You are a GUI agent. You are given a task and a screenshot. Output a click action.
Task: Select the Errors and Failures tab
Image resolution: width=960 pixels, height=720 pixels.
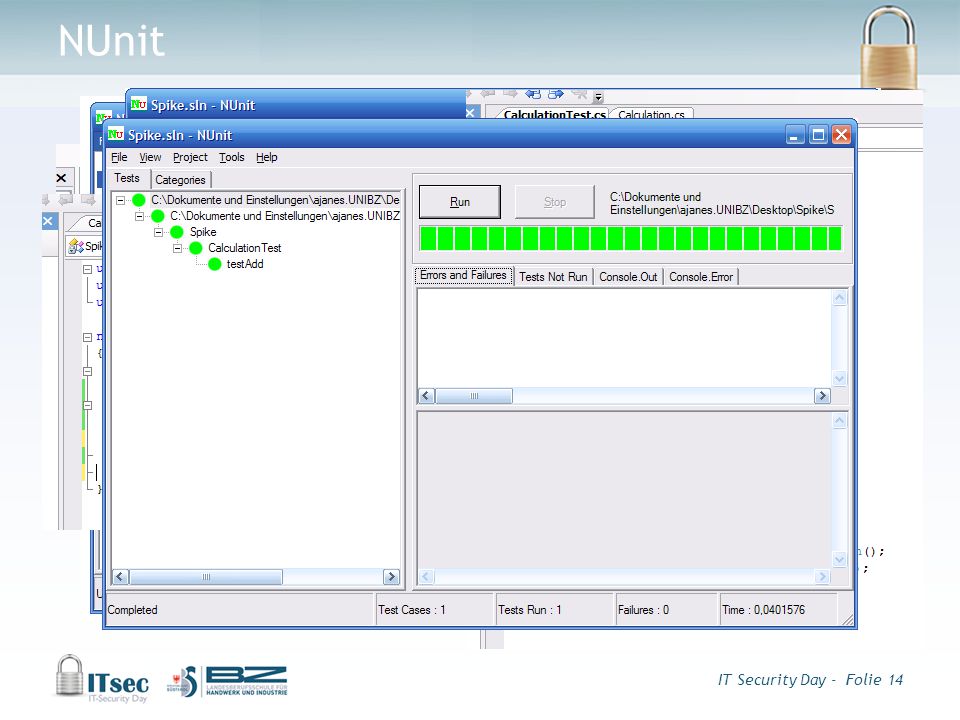coord(463,276)
